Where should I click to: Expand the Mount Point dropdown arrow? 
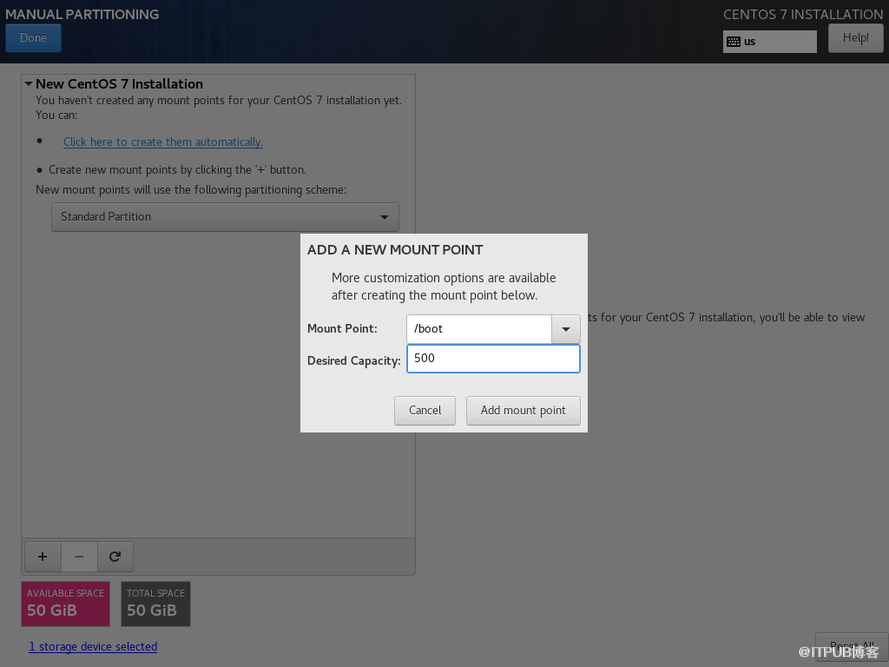tap(565, 328)
